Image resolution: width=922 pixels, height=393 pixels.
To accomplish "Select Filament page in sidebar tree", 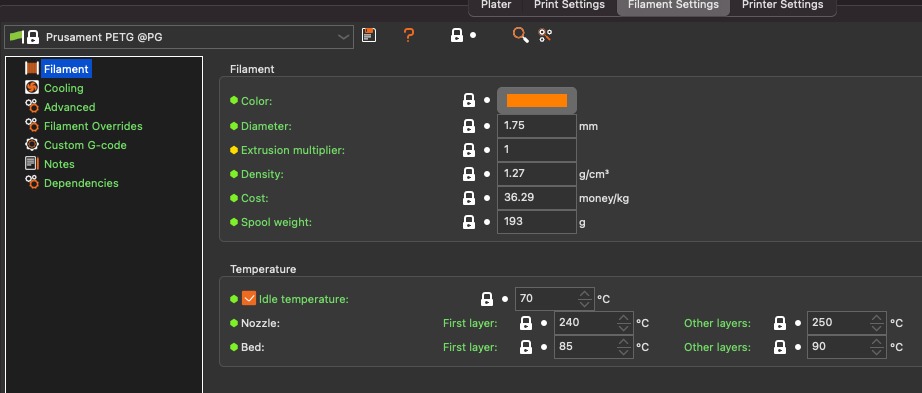I will pos(66,69).
